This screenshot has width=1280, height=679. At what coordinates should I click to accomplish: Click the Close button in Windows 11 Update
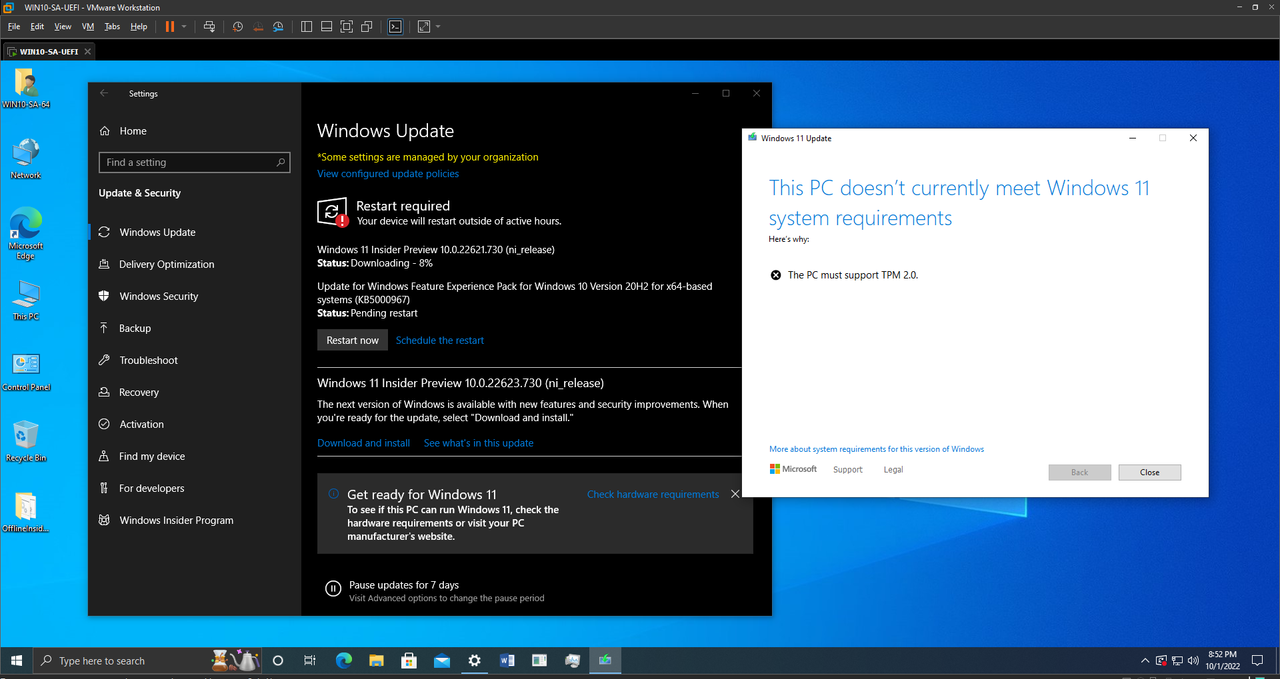(x=1150, y=472)
